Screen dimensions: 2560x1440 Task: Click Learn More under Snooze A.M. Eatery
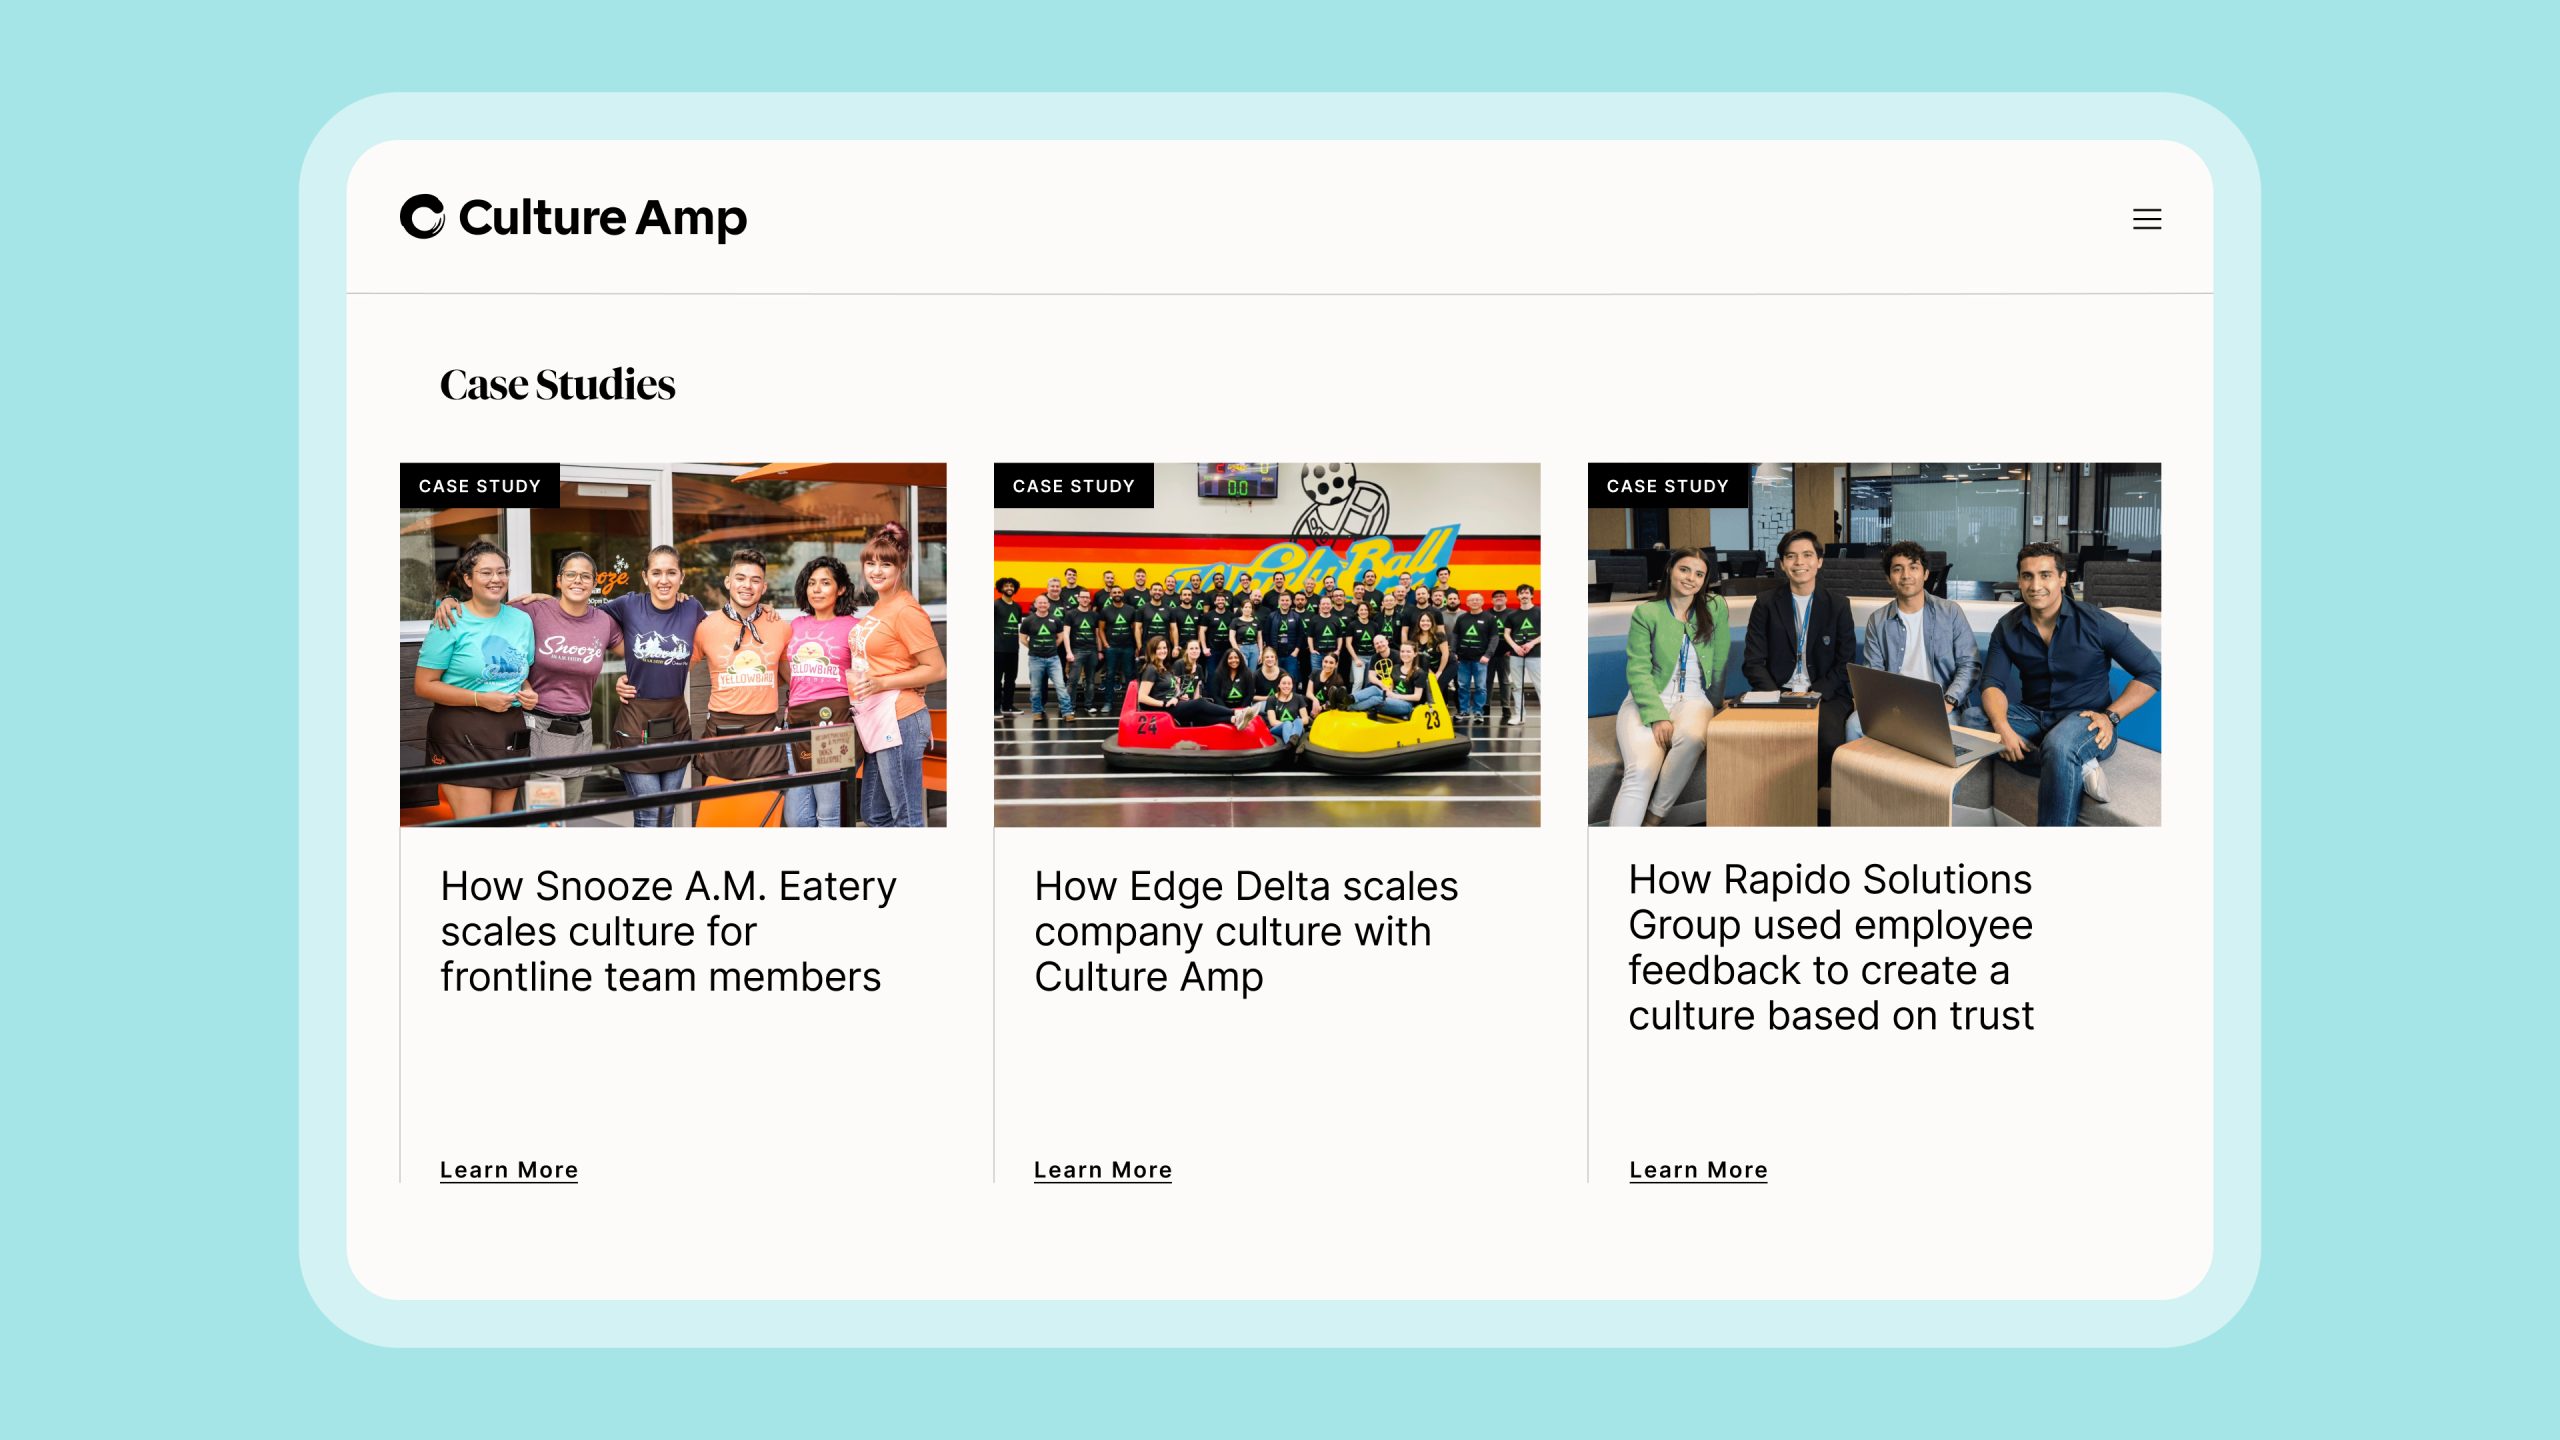(x=508, y=1169)
